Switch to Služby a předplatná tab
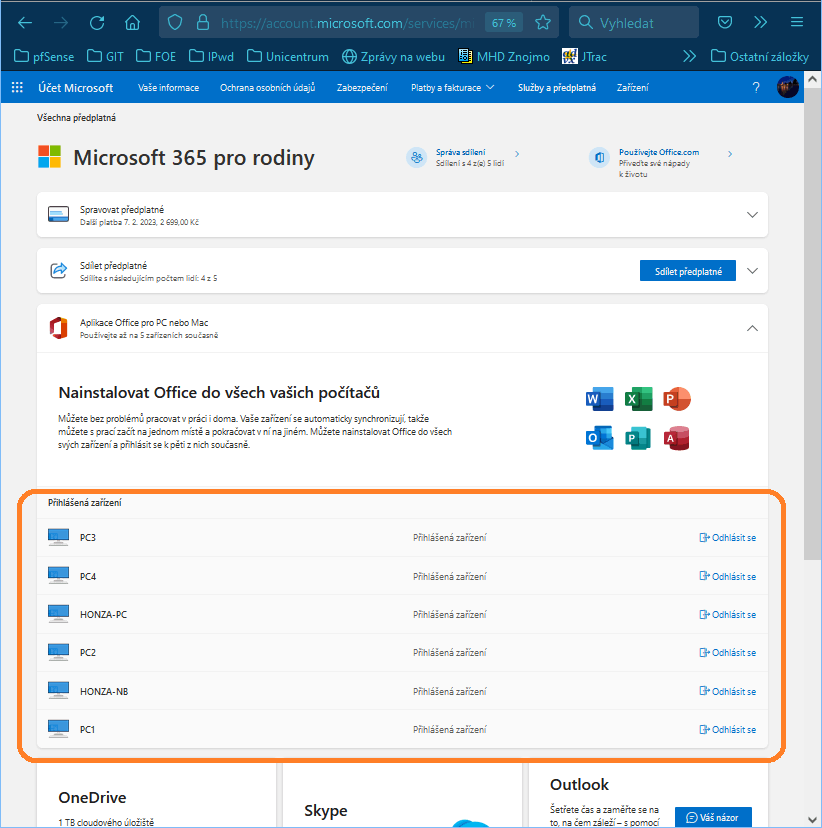Screen dimensions: 822x828 click(556, 88)
